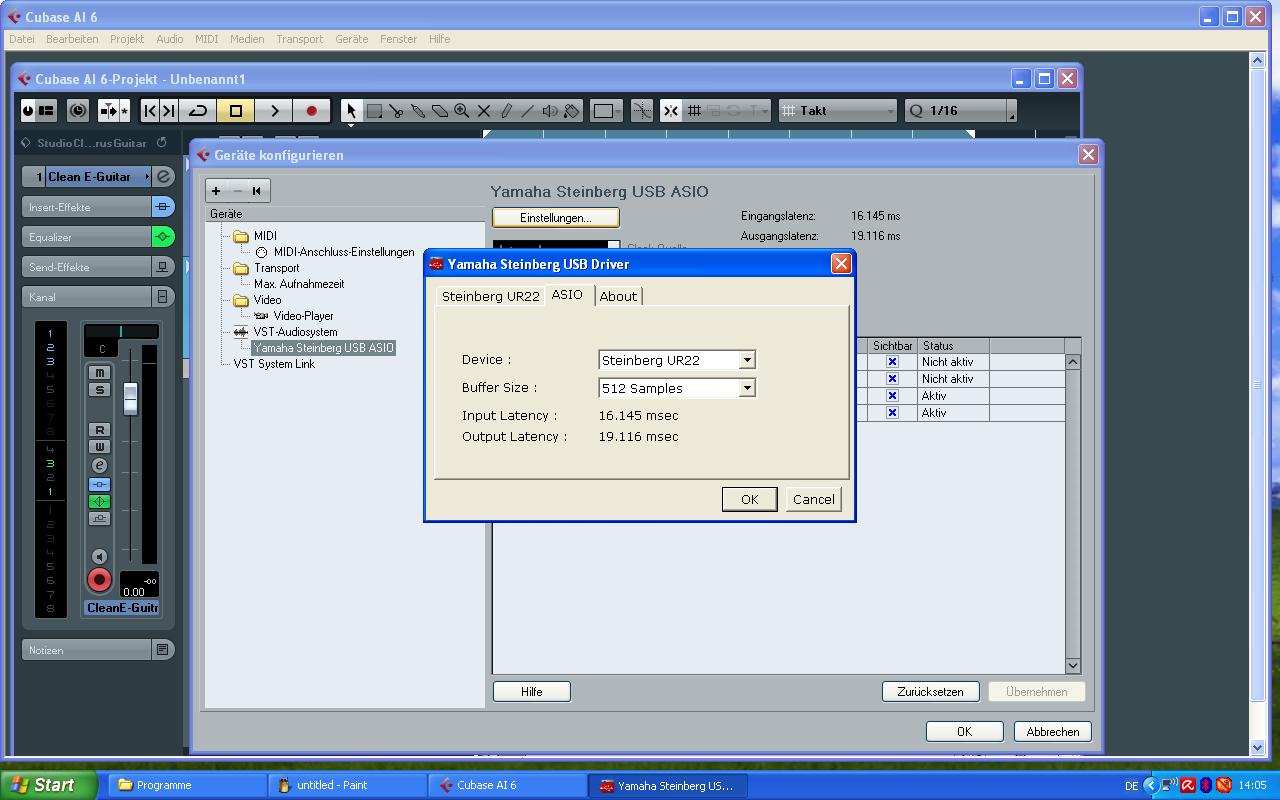Click the add device plus button

216,191
